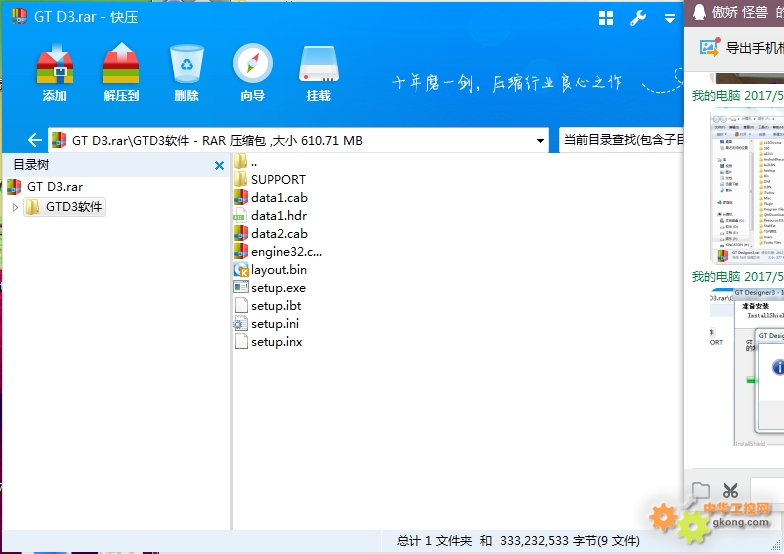Click the SUPPORT folder icon

tap(241, 179)
